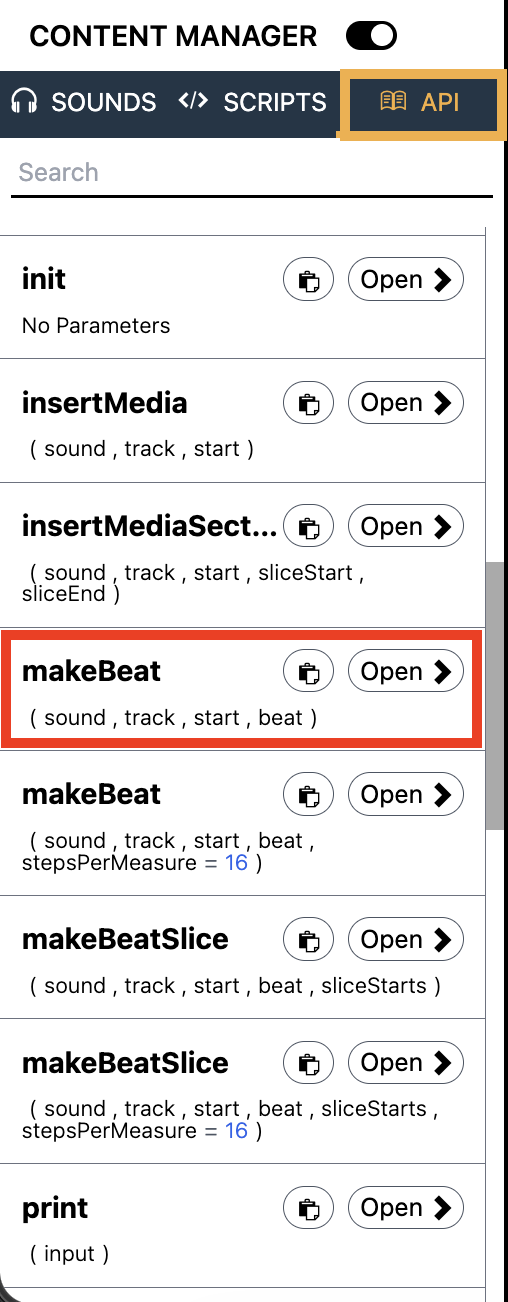Image resolution: width=508 pixels, height=1302 pixels.
Task: Copy makeBeatSlice with stepsPerMeasure to clipboard
Action: pos(309,1063)
